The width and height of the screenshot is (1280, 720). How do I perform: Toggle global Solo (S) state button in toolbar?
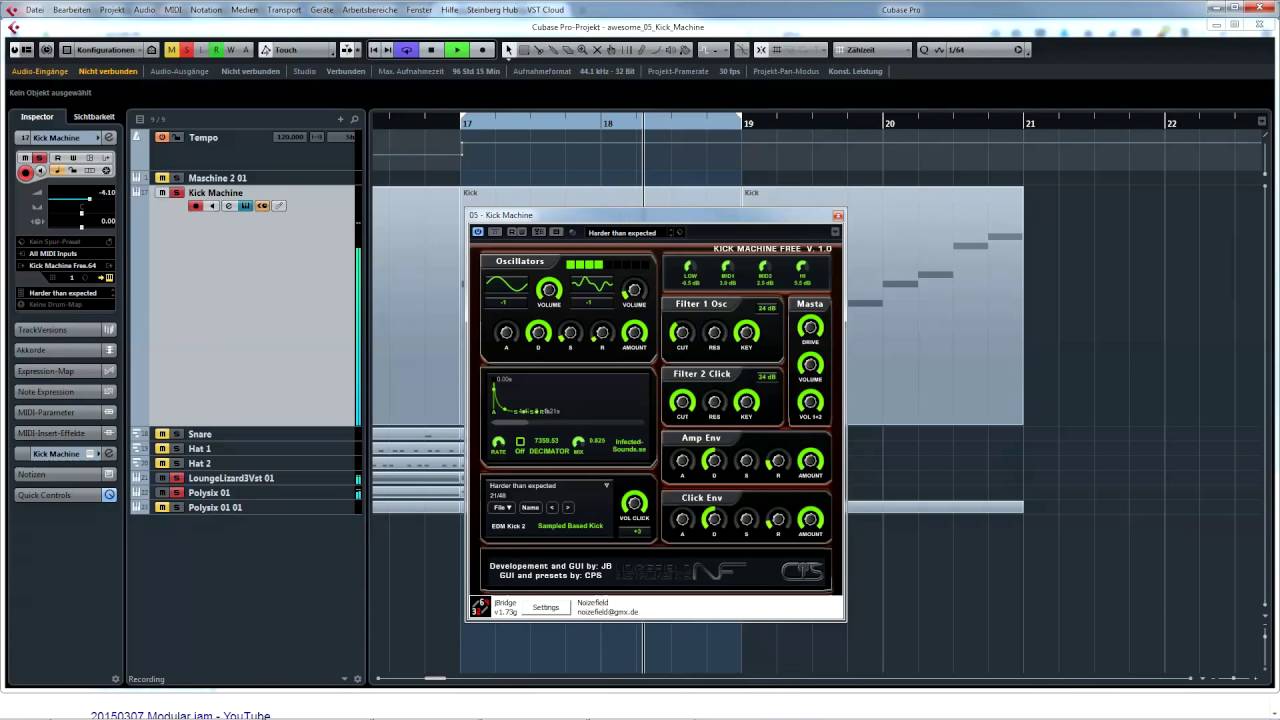pos(186,50)
